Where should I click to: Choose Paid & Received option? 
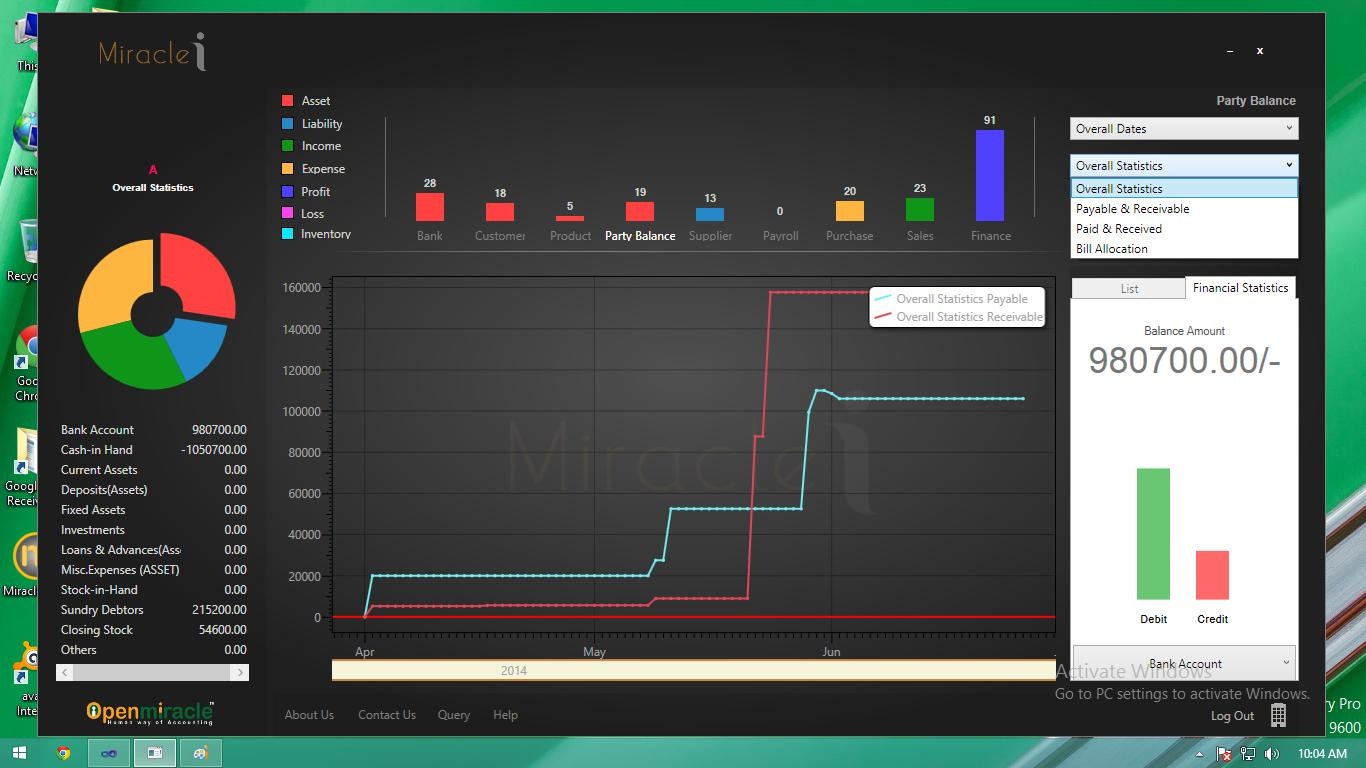[1184, 229]
